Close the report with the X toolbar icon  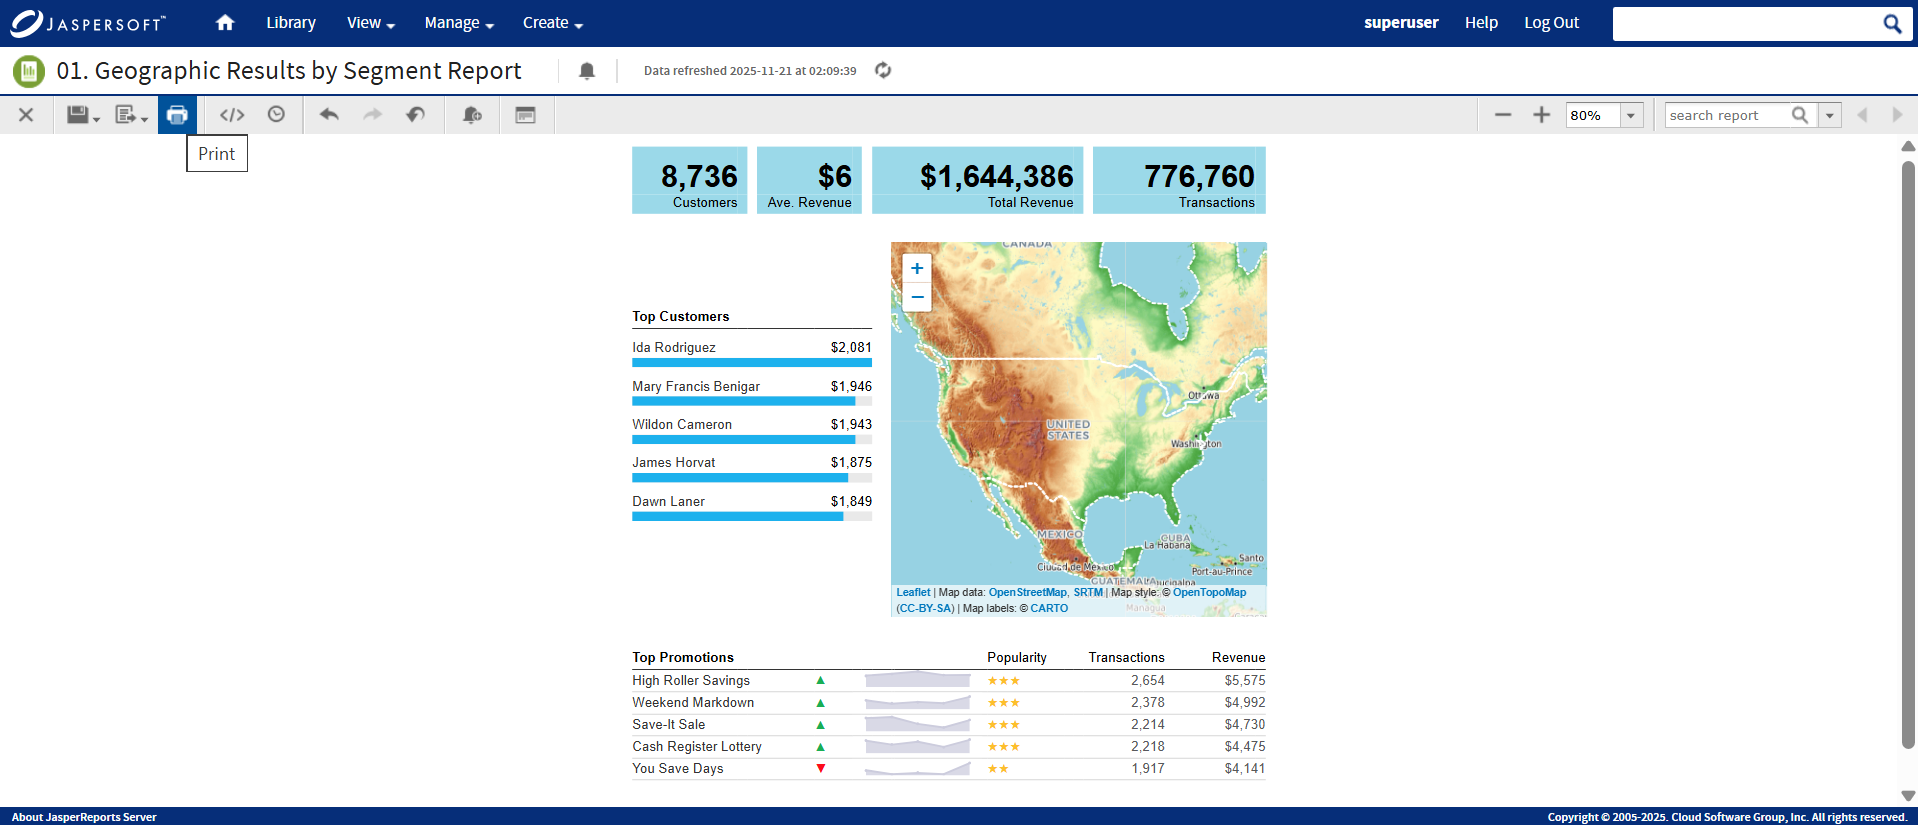pyautogui.click(x=26, y=115)
